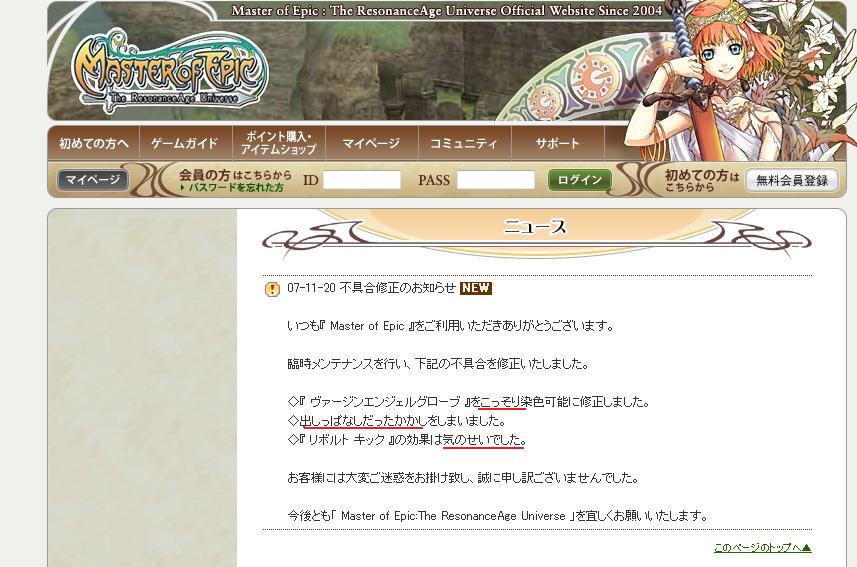Viewport: 857px width, 567px height.
Task: Open ポイント購入・アイテムショップ tab
Action: [x=279, y=143]
